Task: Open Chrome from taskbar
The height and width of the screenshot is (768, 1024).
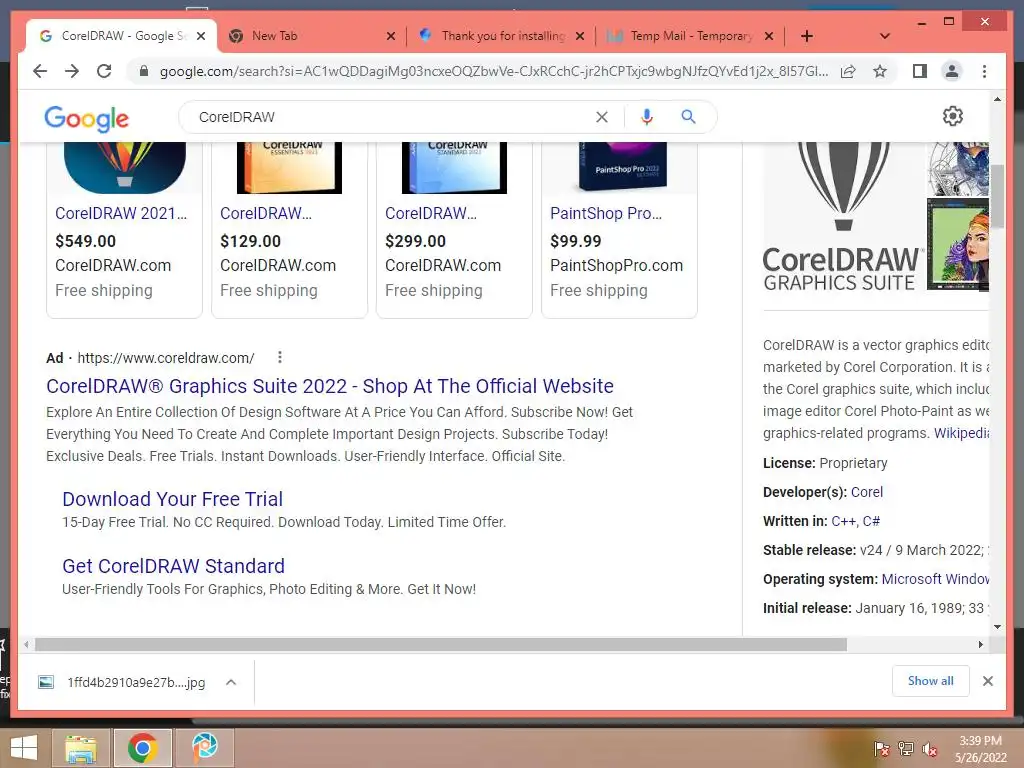Action: (142, 748)
